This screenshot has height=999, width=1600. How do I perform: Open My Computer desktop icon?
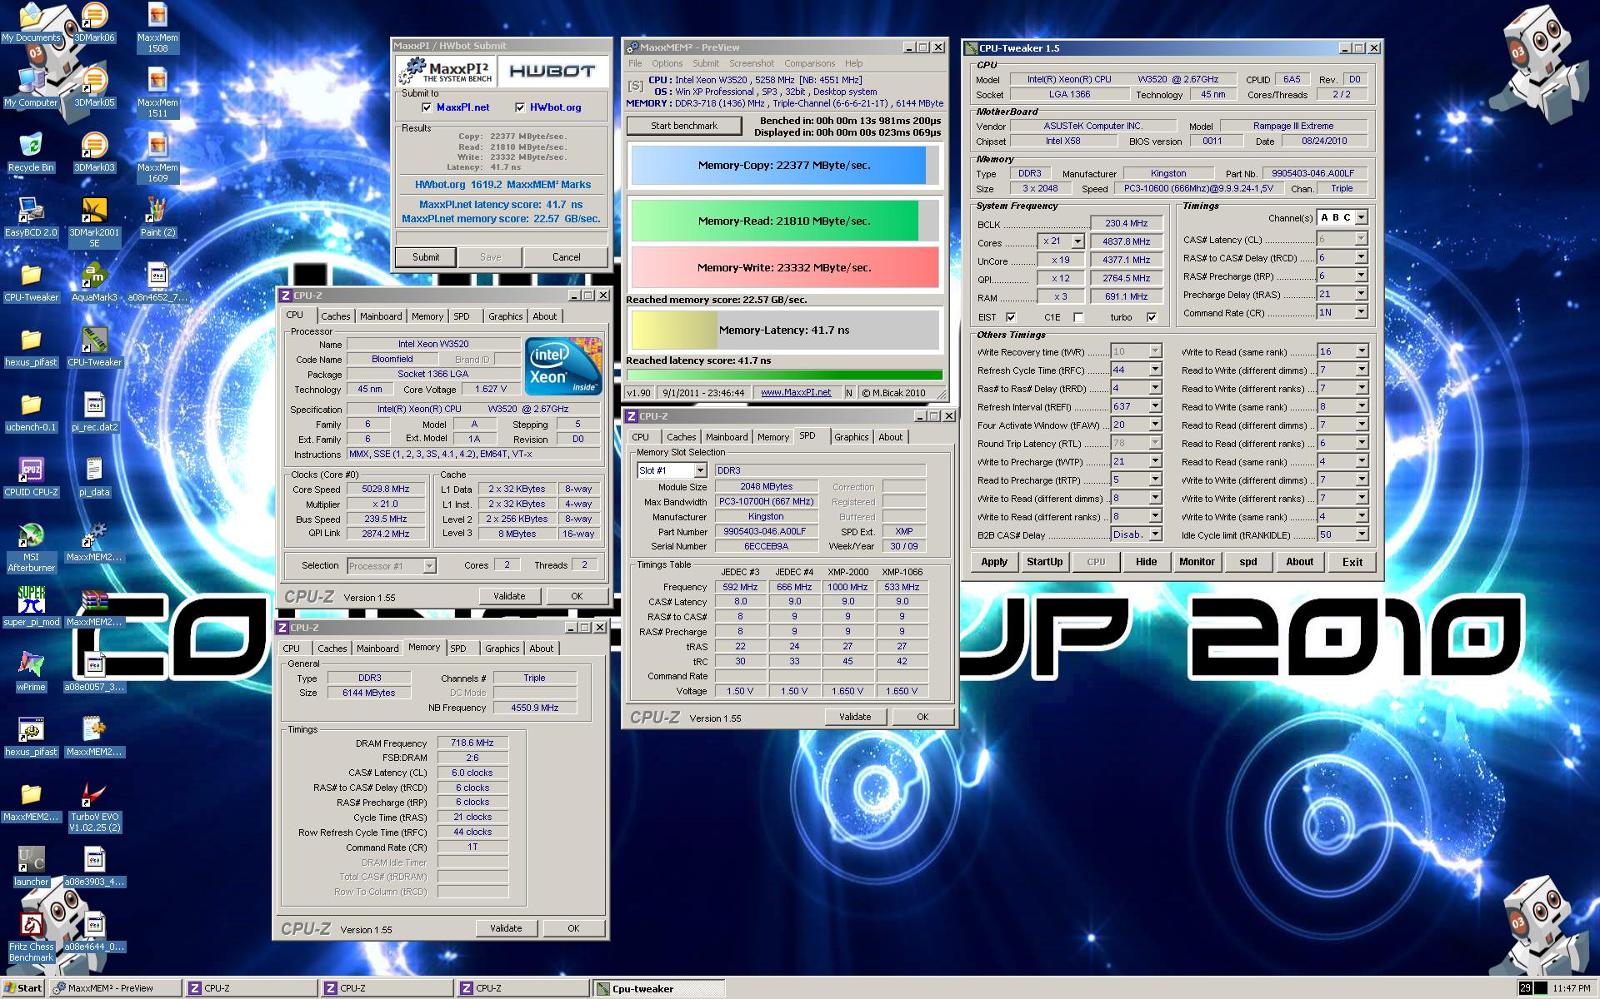coord(31,88)
